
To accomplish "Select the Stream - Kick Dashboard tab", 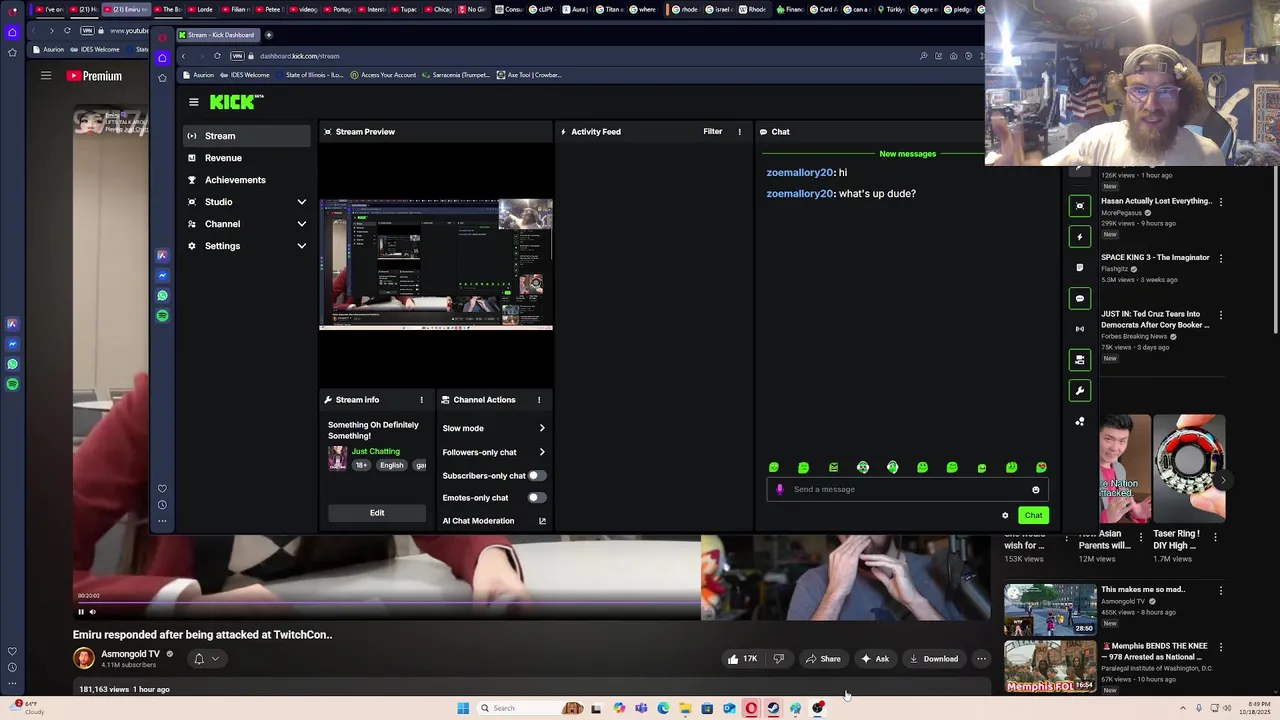I will 217,35.
